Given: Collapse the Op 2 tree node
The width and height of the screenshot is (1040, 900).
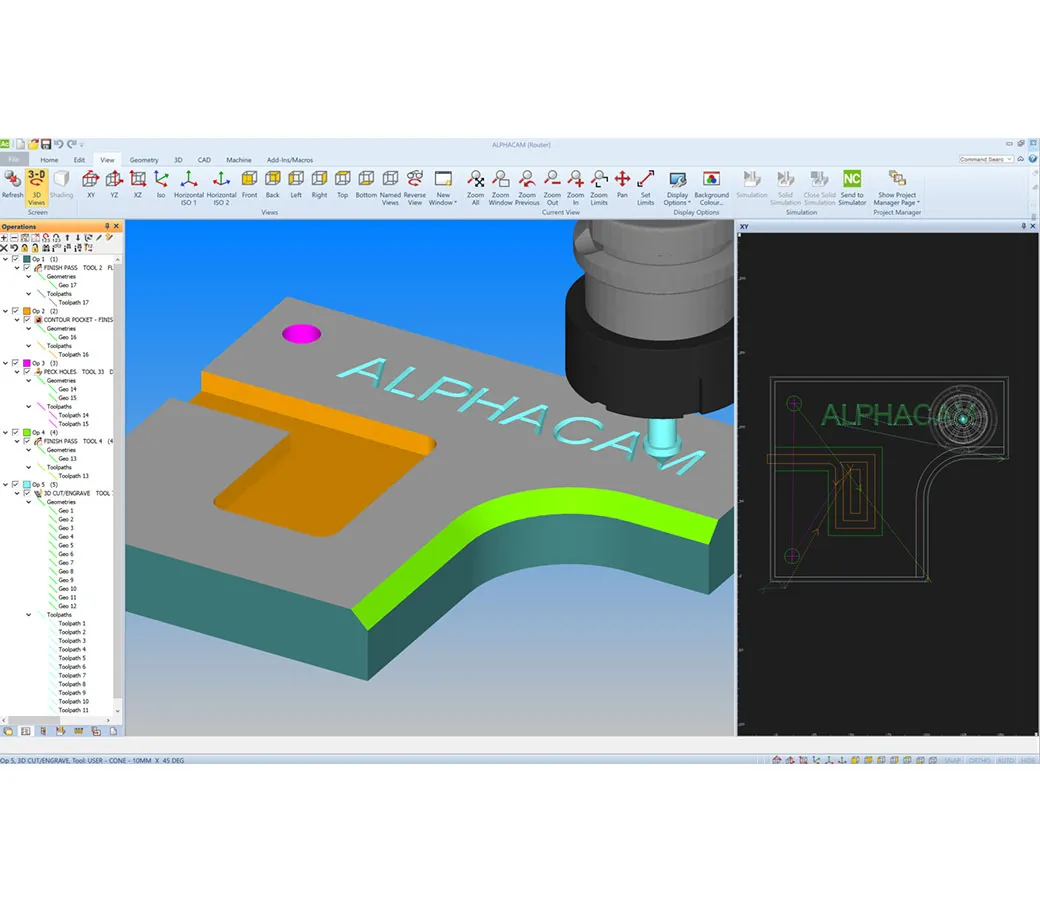Looking at the screenshot, I should [x=5, y=311].
